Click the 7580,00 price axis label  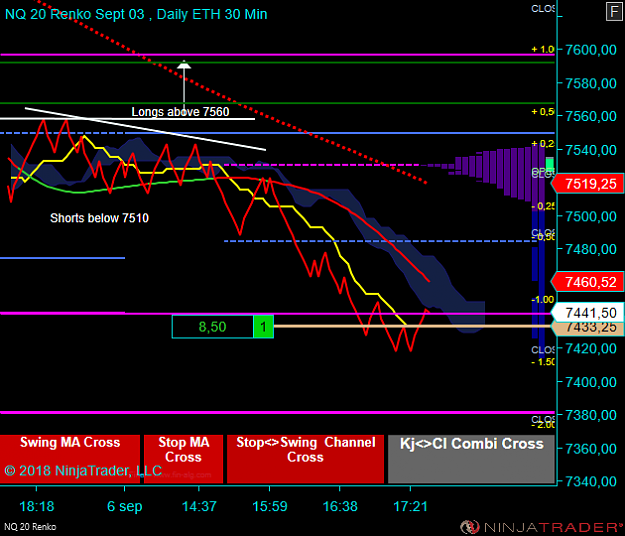[591, 83]
